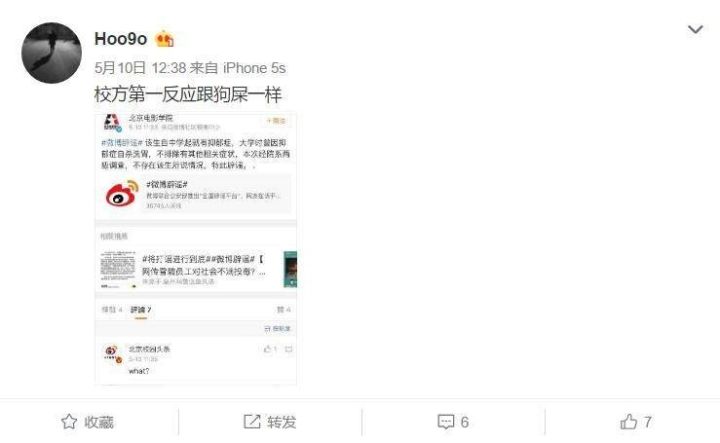Open comments via the speech bubble icon
This screenshot has height=443, width=720.
pyautogui.click(x=446, y=422)
